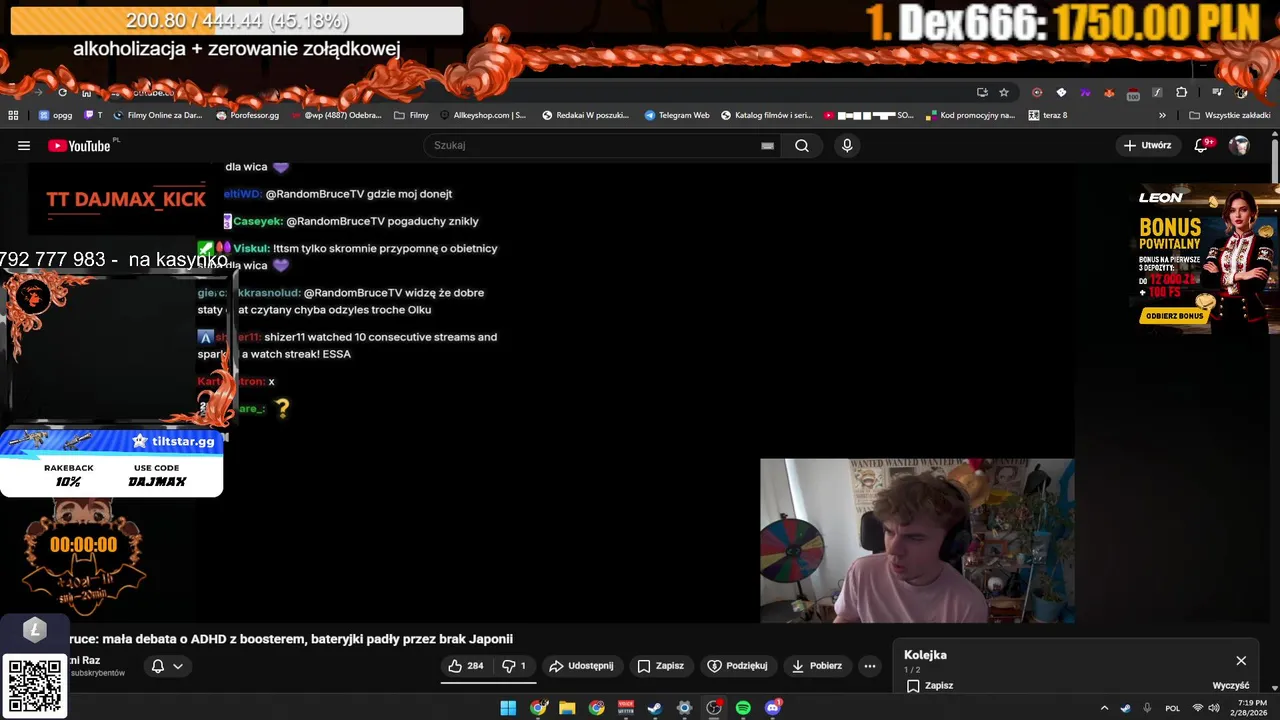Open Steam from the taskbar
This screenshot has height=720, width=1280.
[x=655, y=708]
